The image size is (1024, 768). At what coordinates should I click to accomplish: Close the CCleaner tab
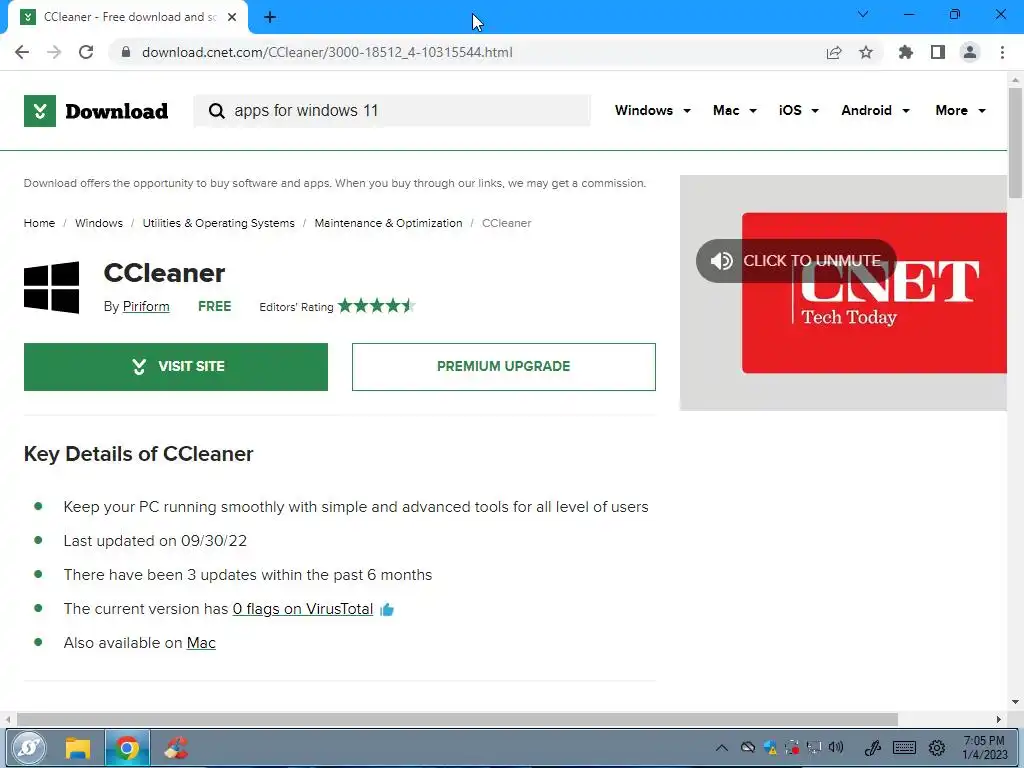coord(232,17)
